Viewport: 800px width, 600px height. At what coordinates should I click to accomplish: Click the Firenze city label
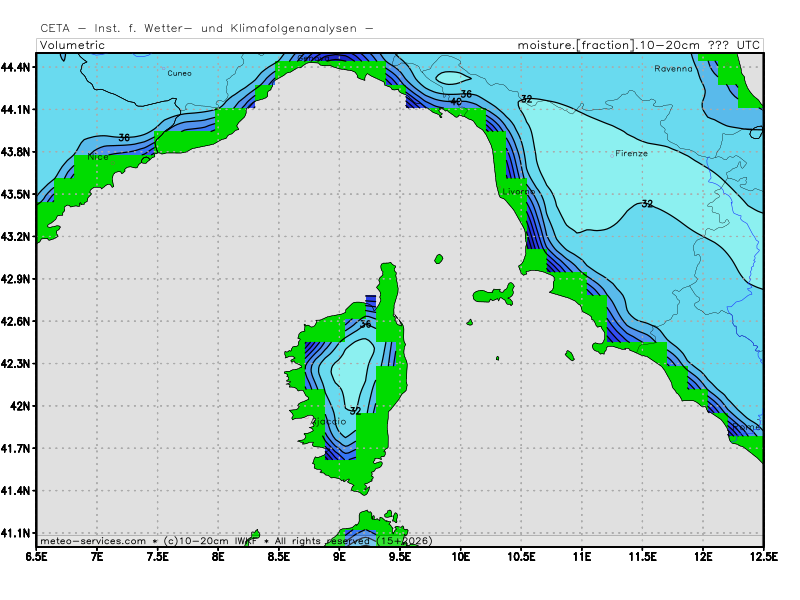point(631,153)
